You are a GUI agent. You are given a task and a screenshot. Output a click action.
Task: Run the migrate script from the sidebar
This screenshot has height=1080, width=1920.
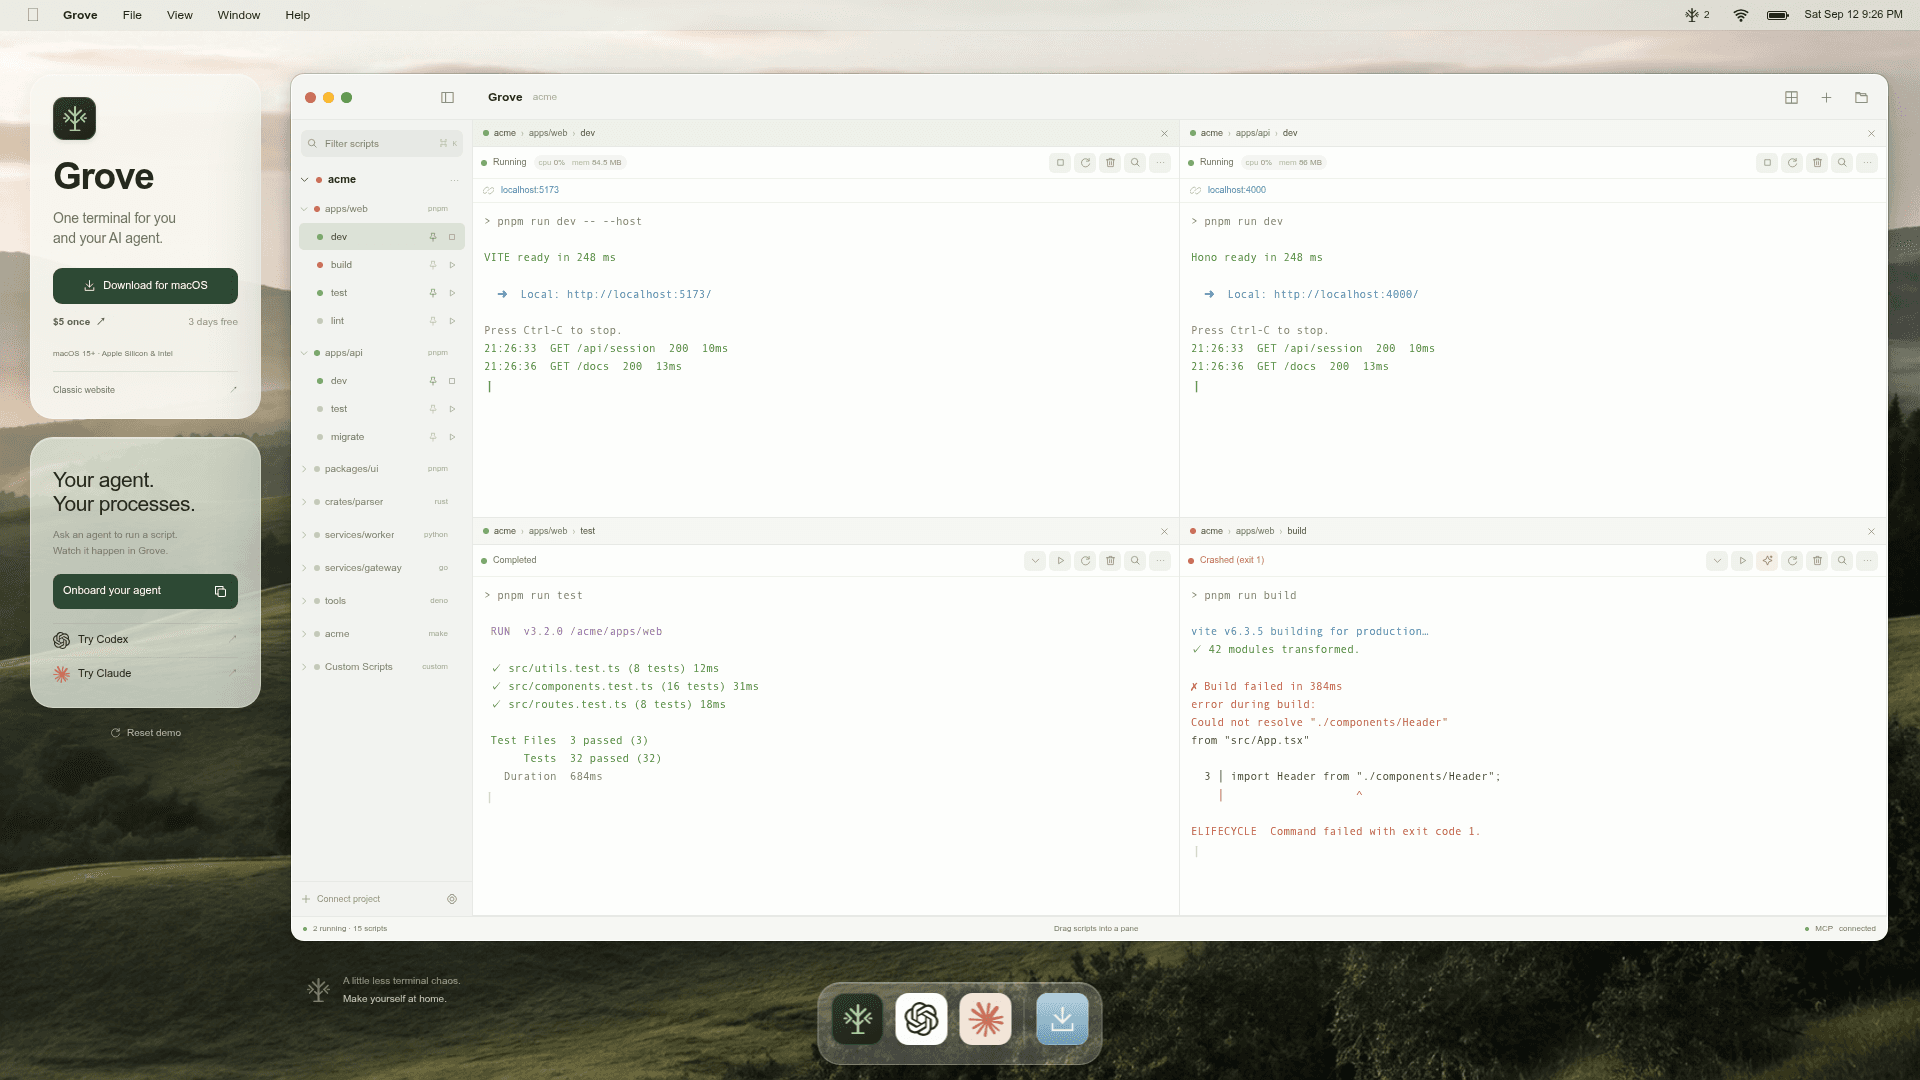coord(452,437)
